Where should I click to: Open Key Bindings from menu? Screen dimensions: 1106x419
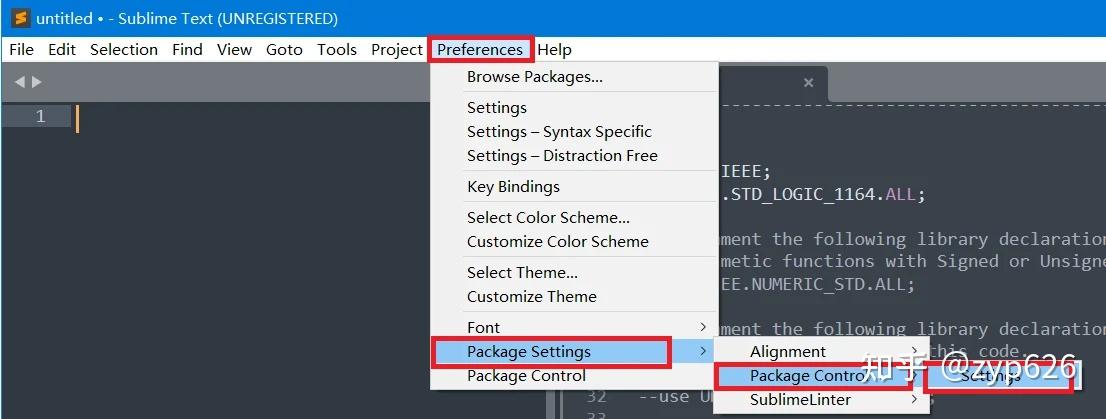pyautogui.click(x=513, y=186)
